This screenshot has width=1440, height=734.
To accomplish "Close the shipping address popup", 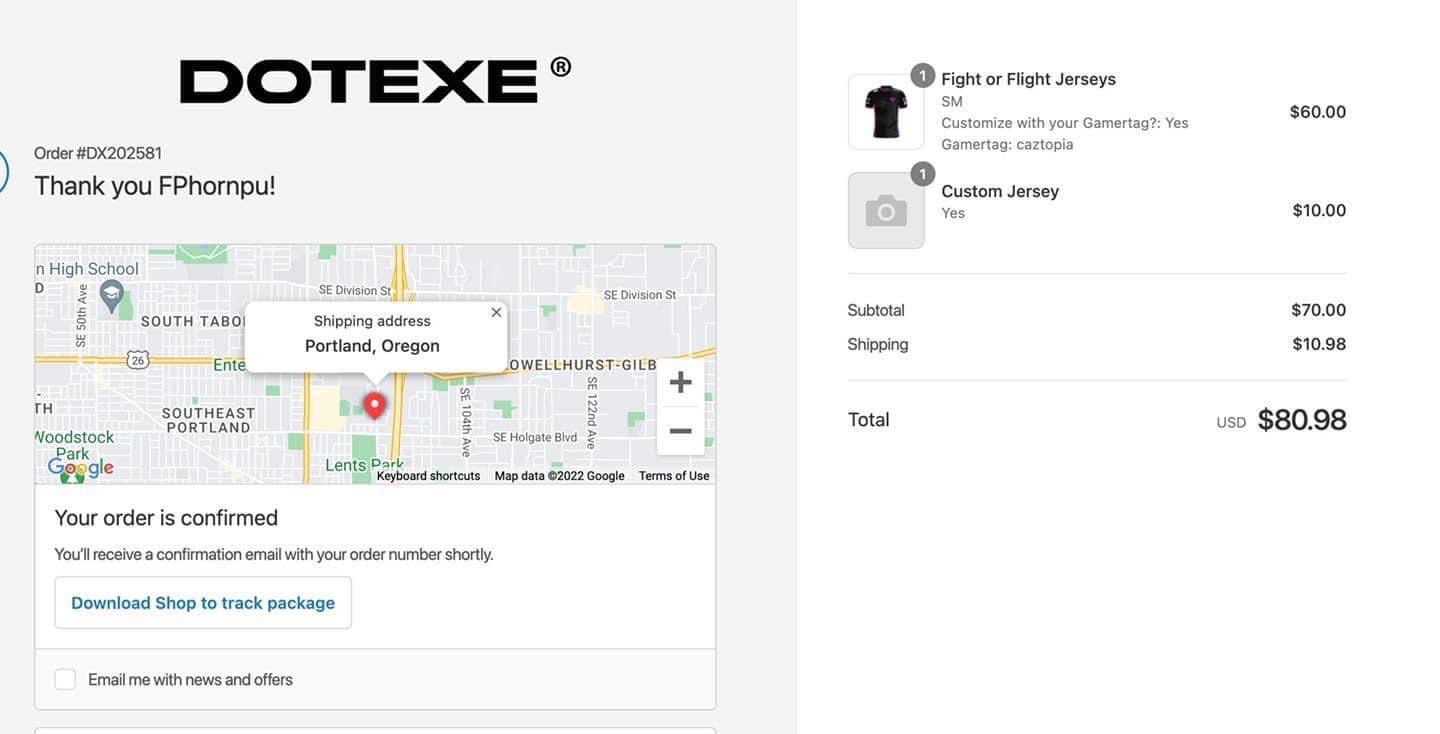I will pyautogui.click(x=496, y=313).
